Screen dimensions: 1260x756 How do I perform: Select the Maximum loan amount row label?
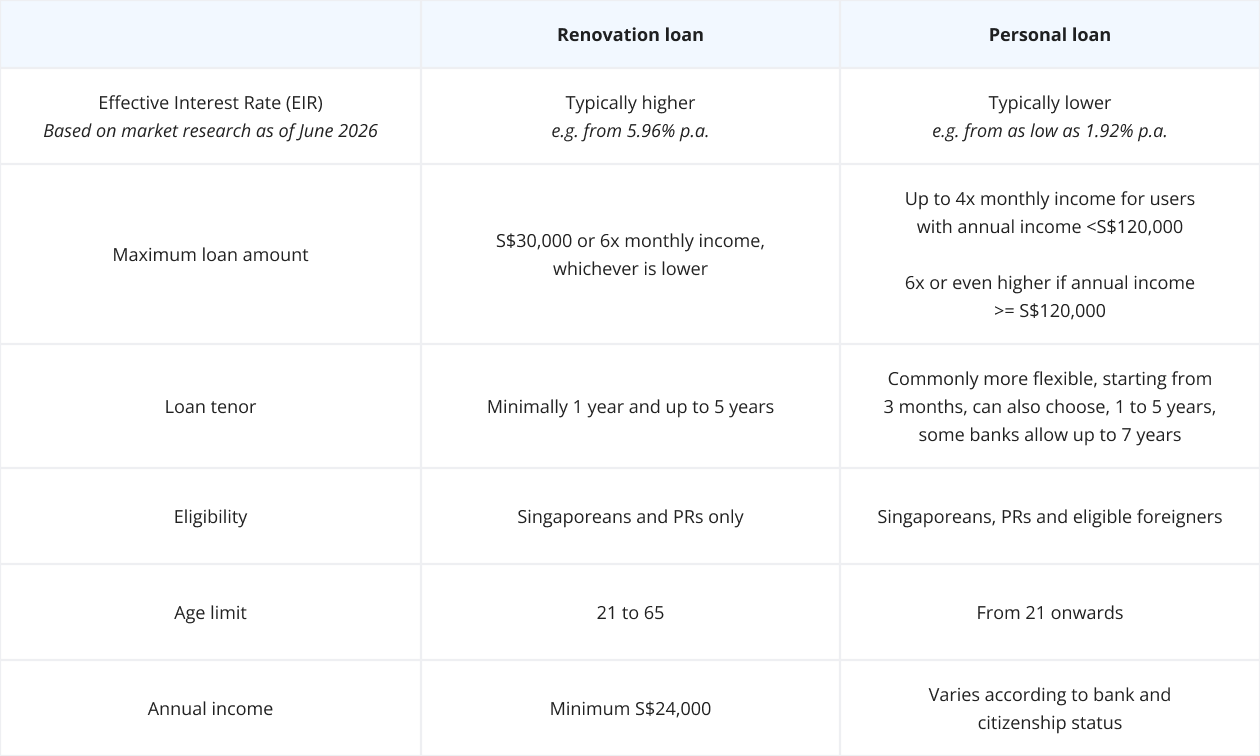coord(210,254)
